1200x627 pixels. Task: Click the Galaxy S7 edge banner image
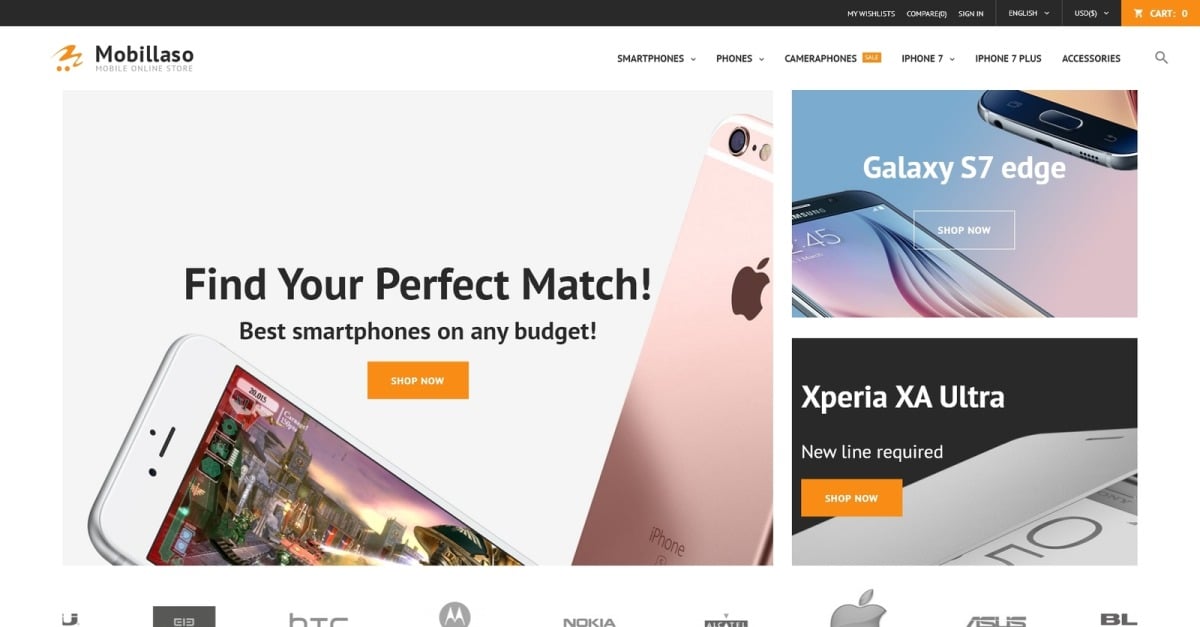[964, 204]
